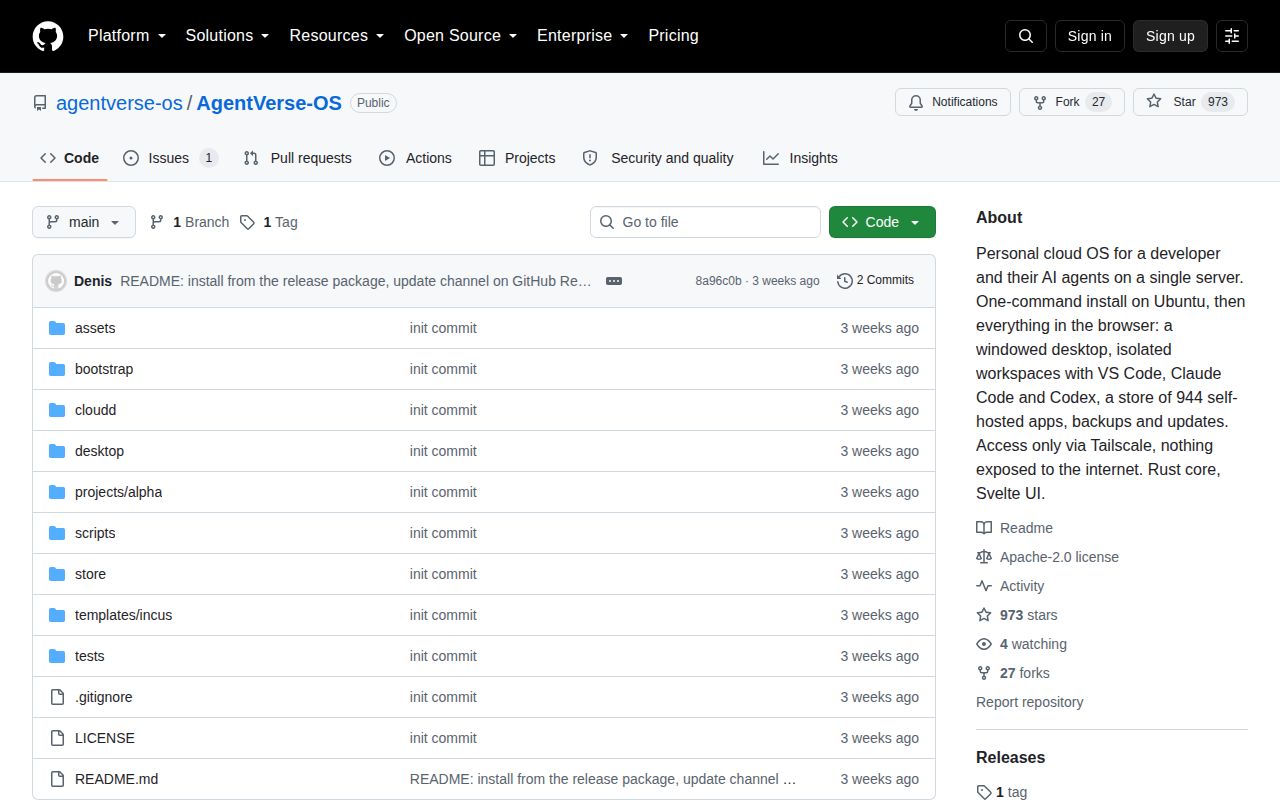1280x800 pixels.
Task: Expand the Platform menu
Action: (125, 36)
